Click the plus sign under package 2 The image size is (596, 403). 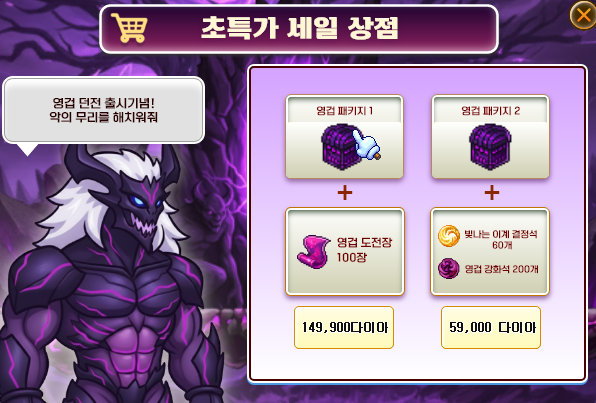point(491,192)
